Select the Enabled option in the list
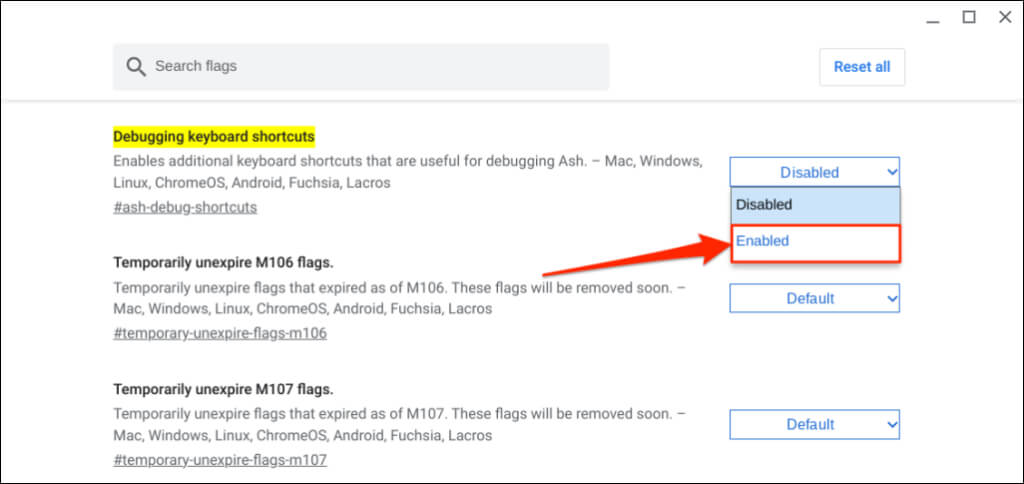Image resolution: width=1024 pixels, height=484 pixels. 814,241
